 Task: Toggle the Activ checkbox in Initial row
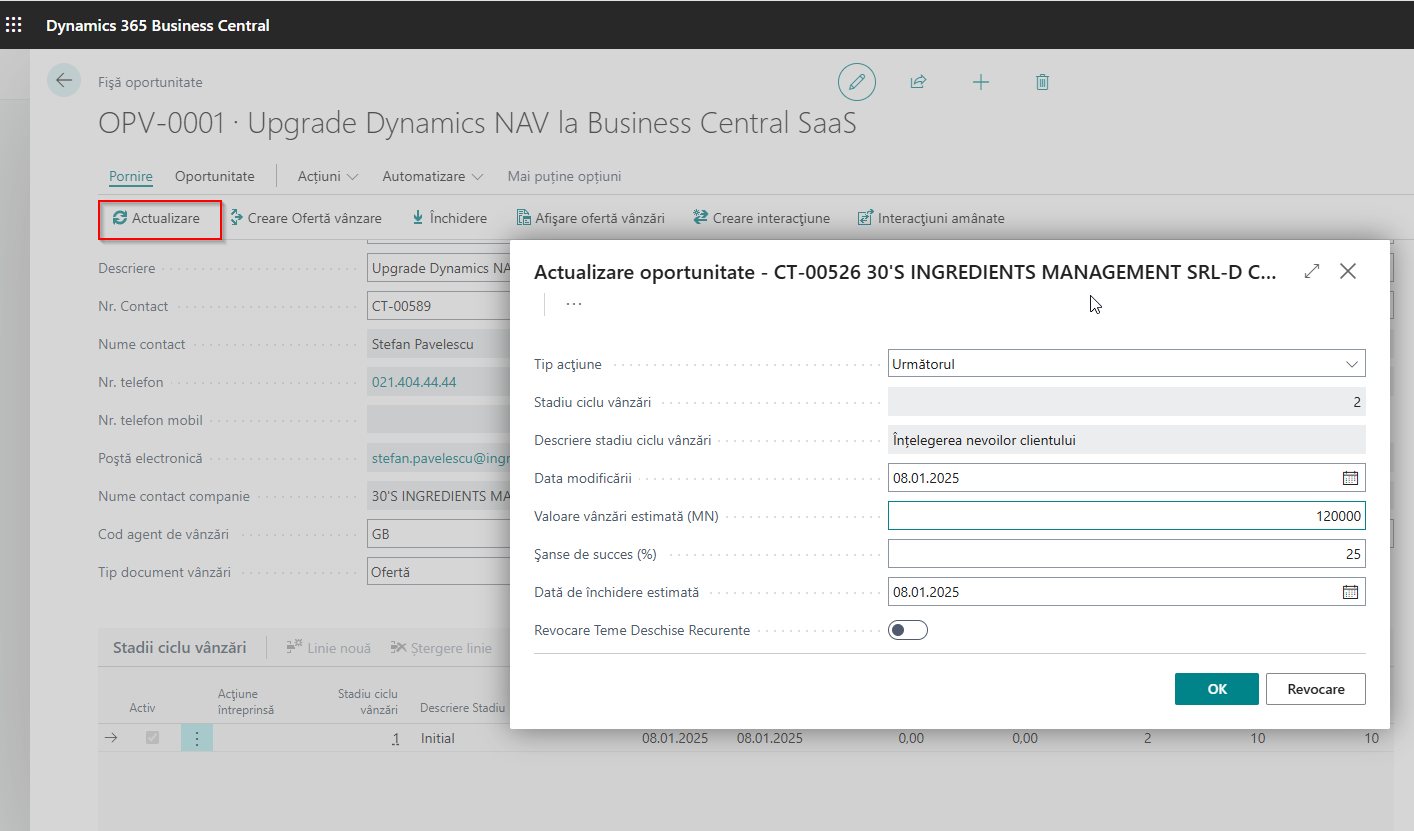click(153, 738)
